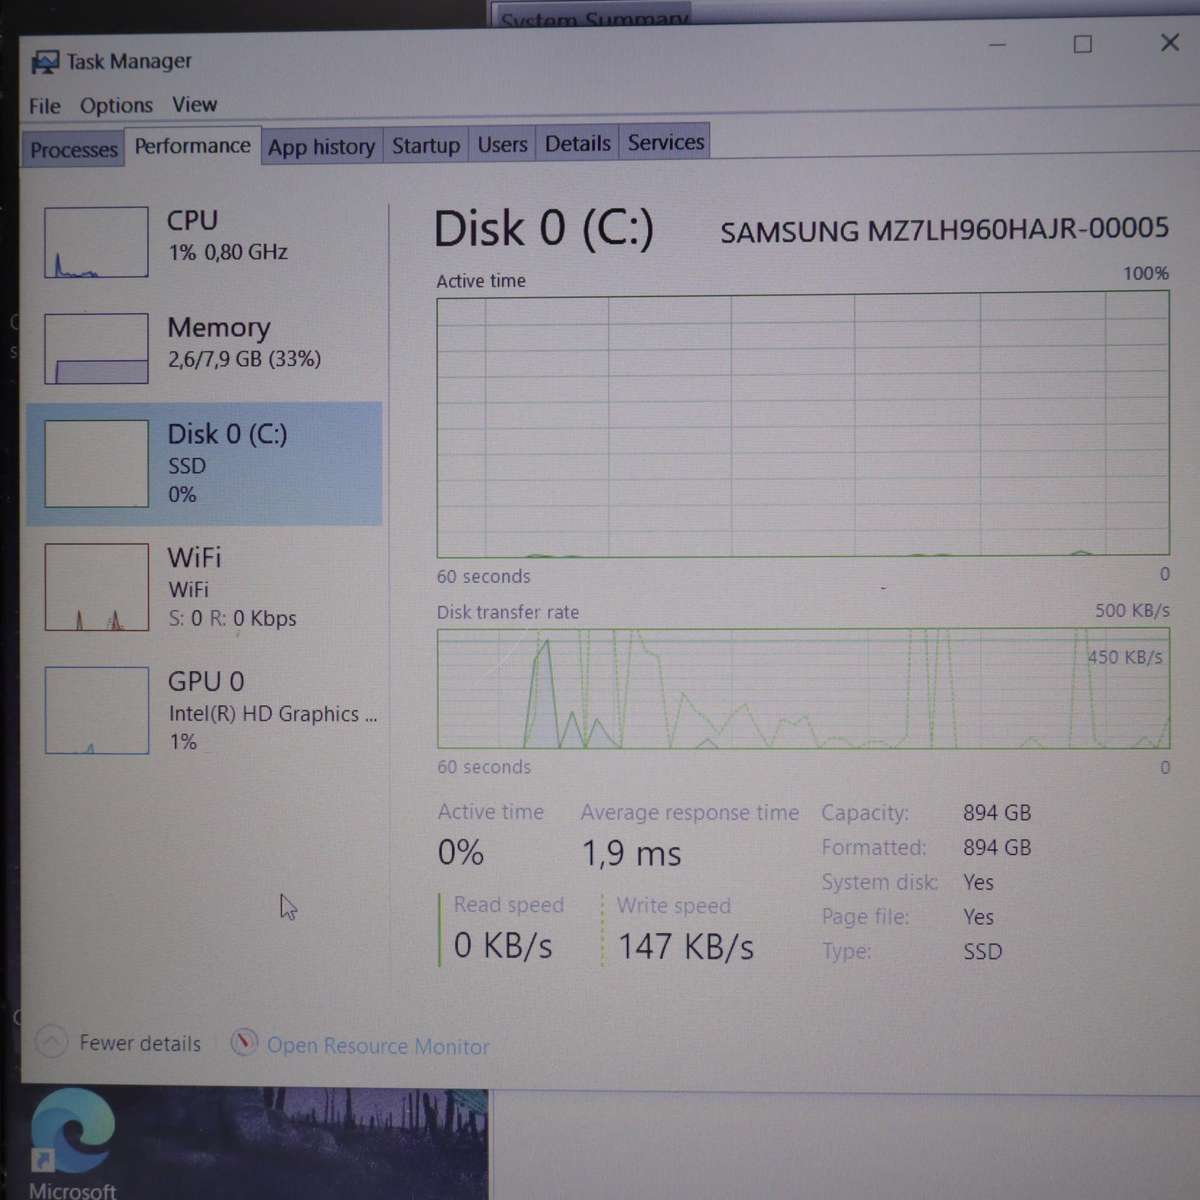Select the Memory graph thumbnail
This screenshot has height=1200, width=1200.
tap(95, 348)
